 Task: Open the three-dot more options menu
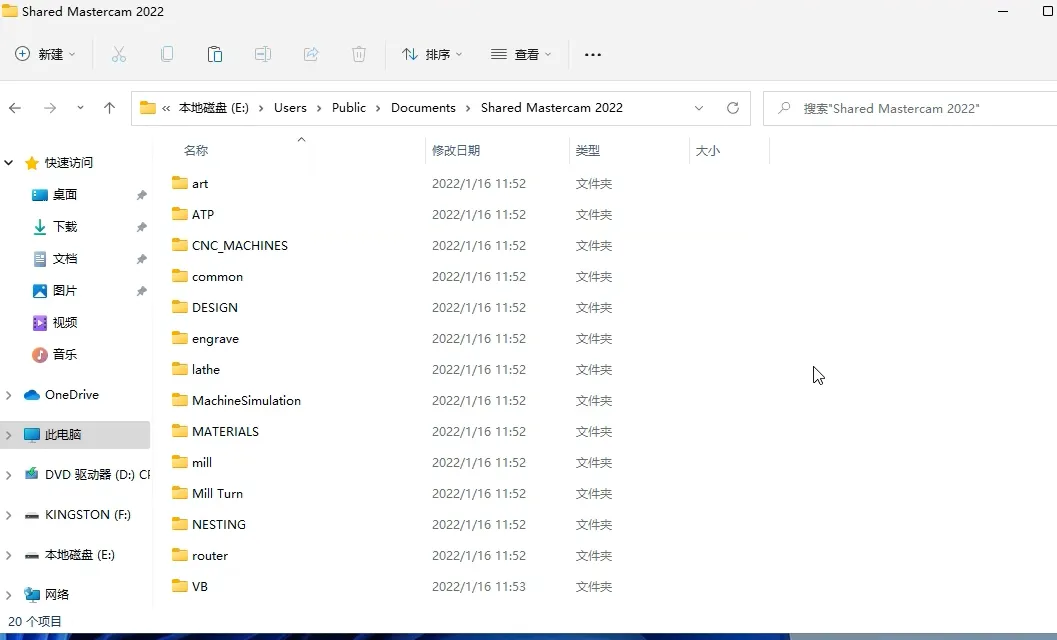tap(593, 55)
